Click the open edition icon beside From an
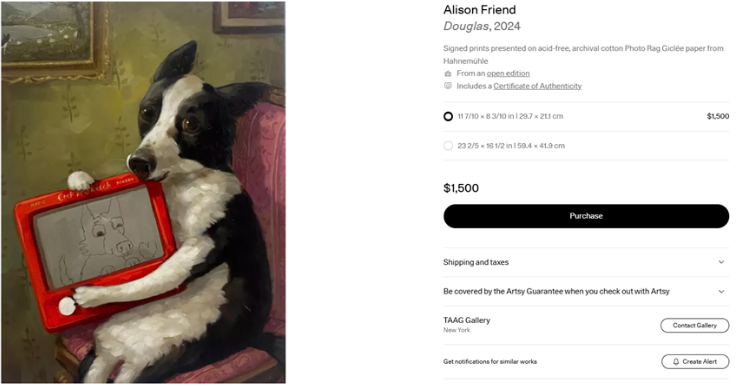 pyautogui.click(x=448, y=74)
